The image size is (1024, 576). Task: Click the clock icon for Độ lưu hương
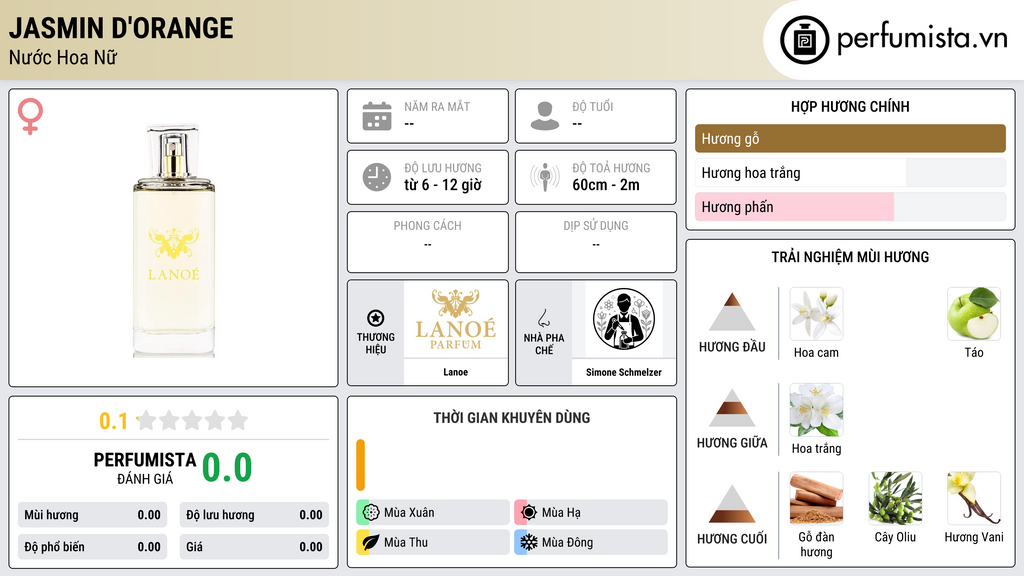377,177
